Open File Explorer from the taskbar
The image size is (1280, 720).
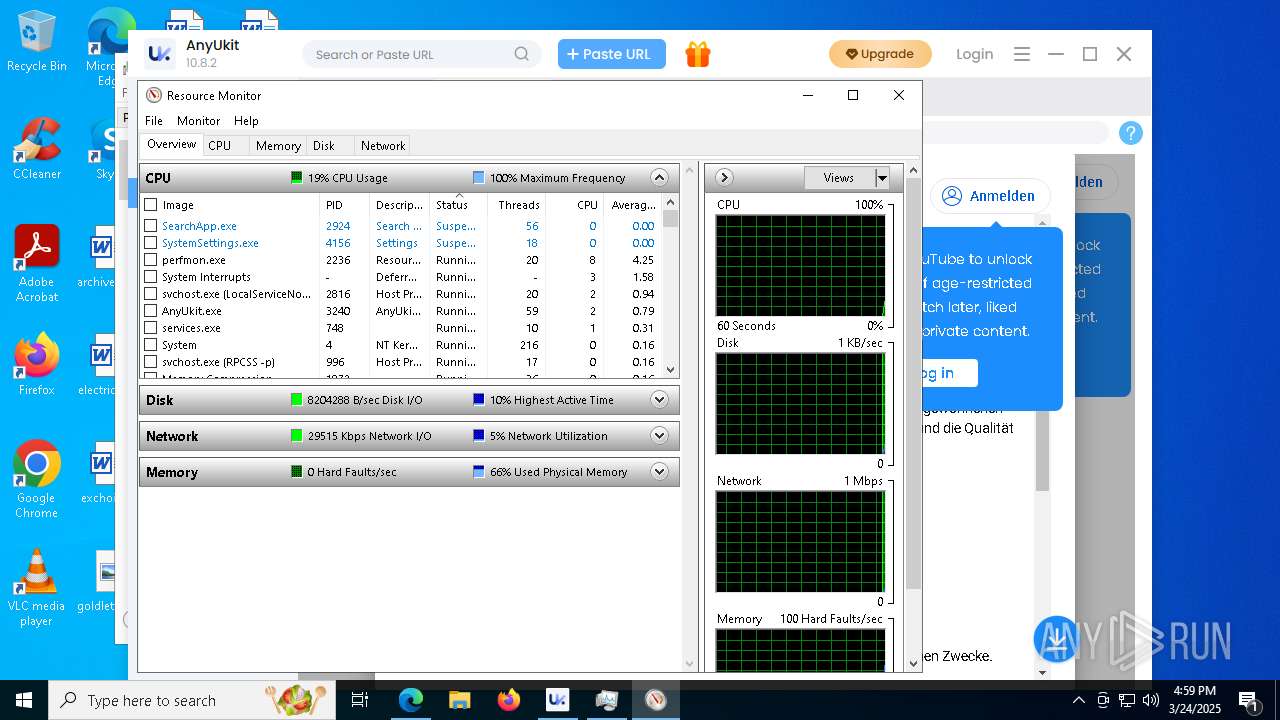459,700
